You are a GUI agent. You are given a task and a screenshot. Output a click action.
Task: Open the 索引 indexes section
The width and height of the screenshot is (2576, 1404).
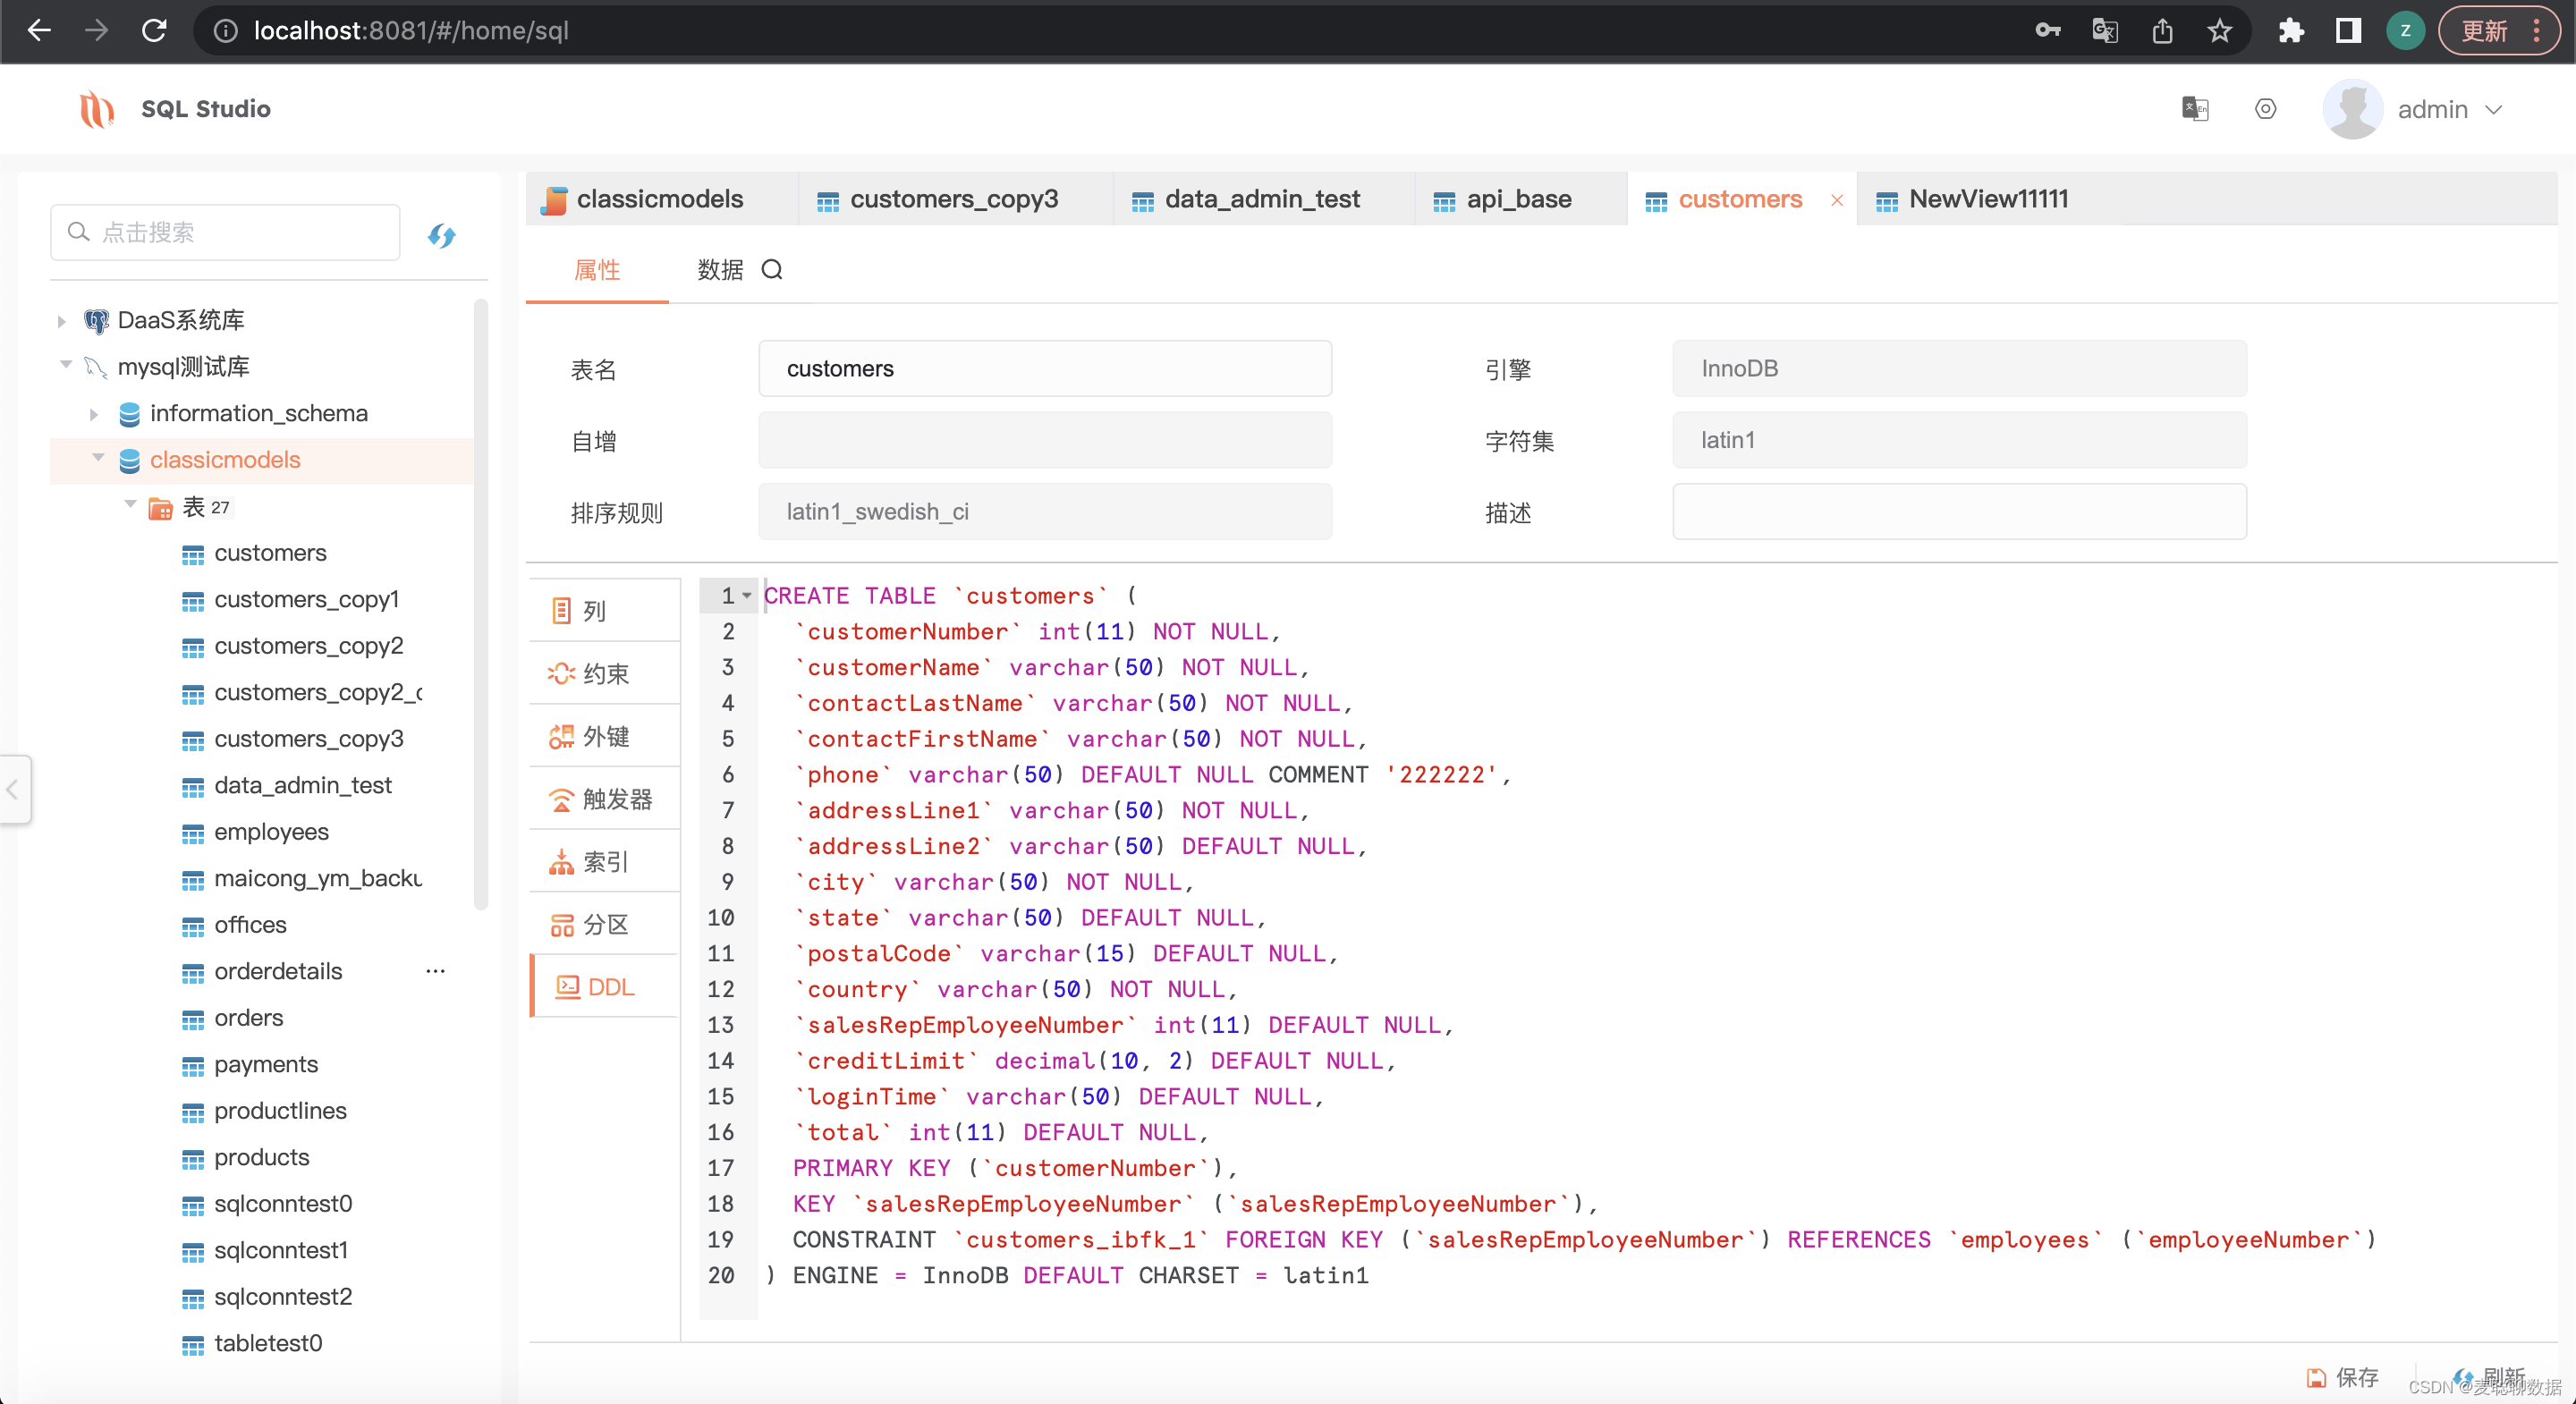click(x=605, y=861)
